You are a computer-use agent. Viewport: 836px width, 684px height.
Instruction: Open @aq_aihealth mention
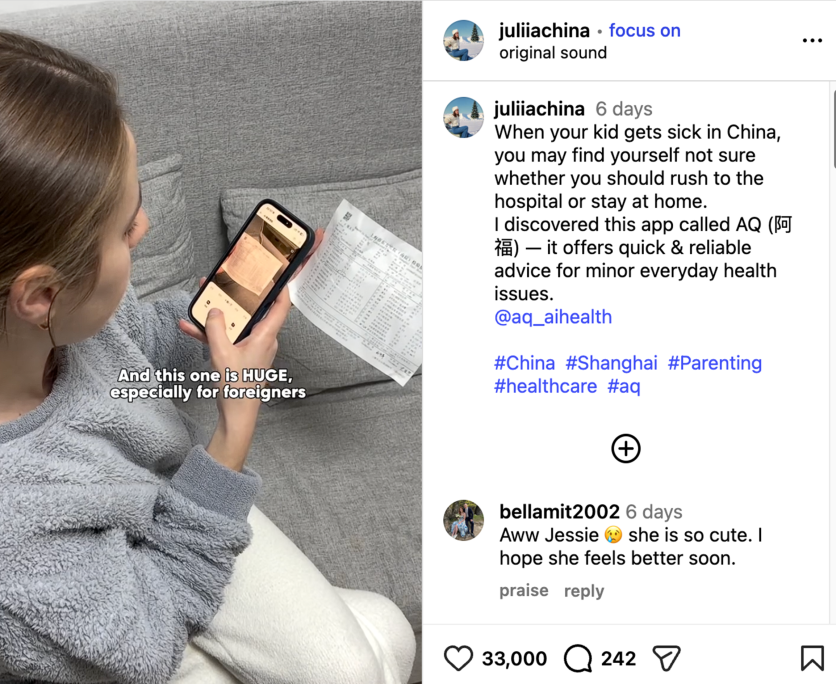click(553, 317)
